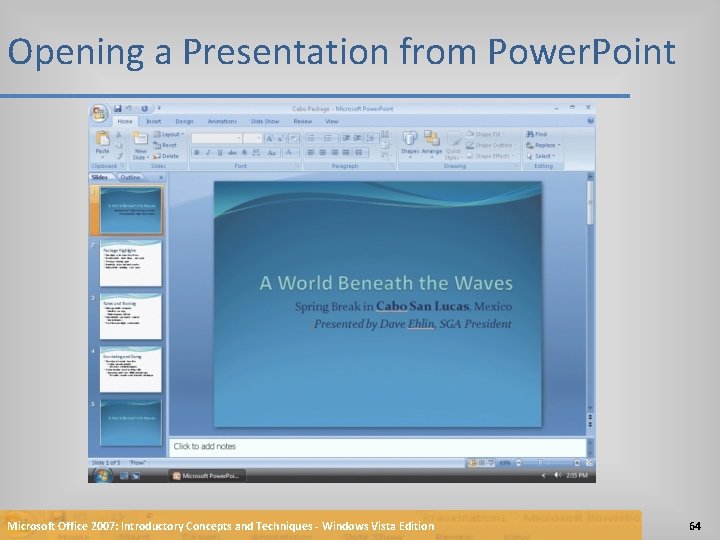Reset the slide with Reset button
Image resolution: width=720 pixels, height=540 pixels.
(x=165, y=145)
